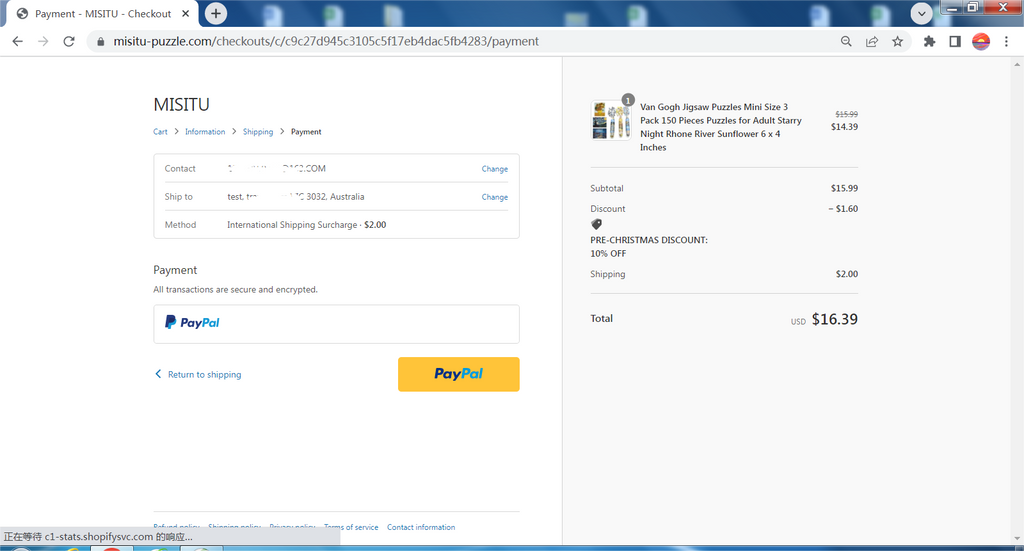Screen dimensions: 1024x551
Task: Open Terms of service footer link
Action: [x=351, y=527]
